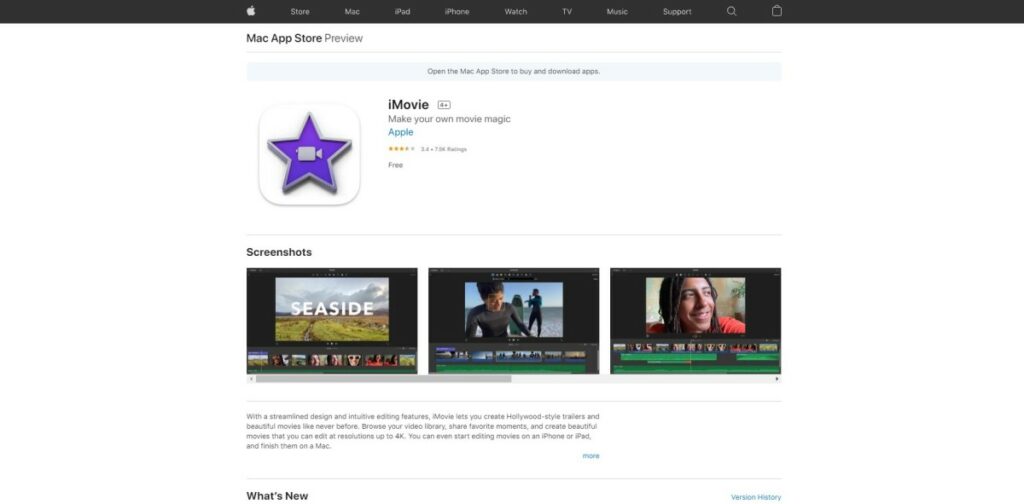1024x504 pixels.
Task: Click the Mac App Store heading link
Action: 284,39
